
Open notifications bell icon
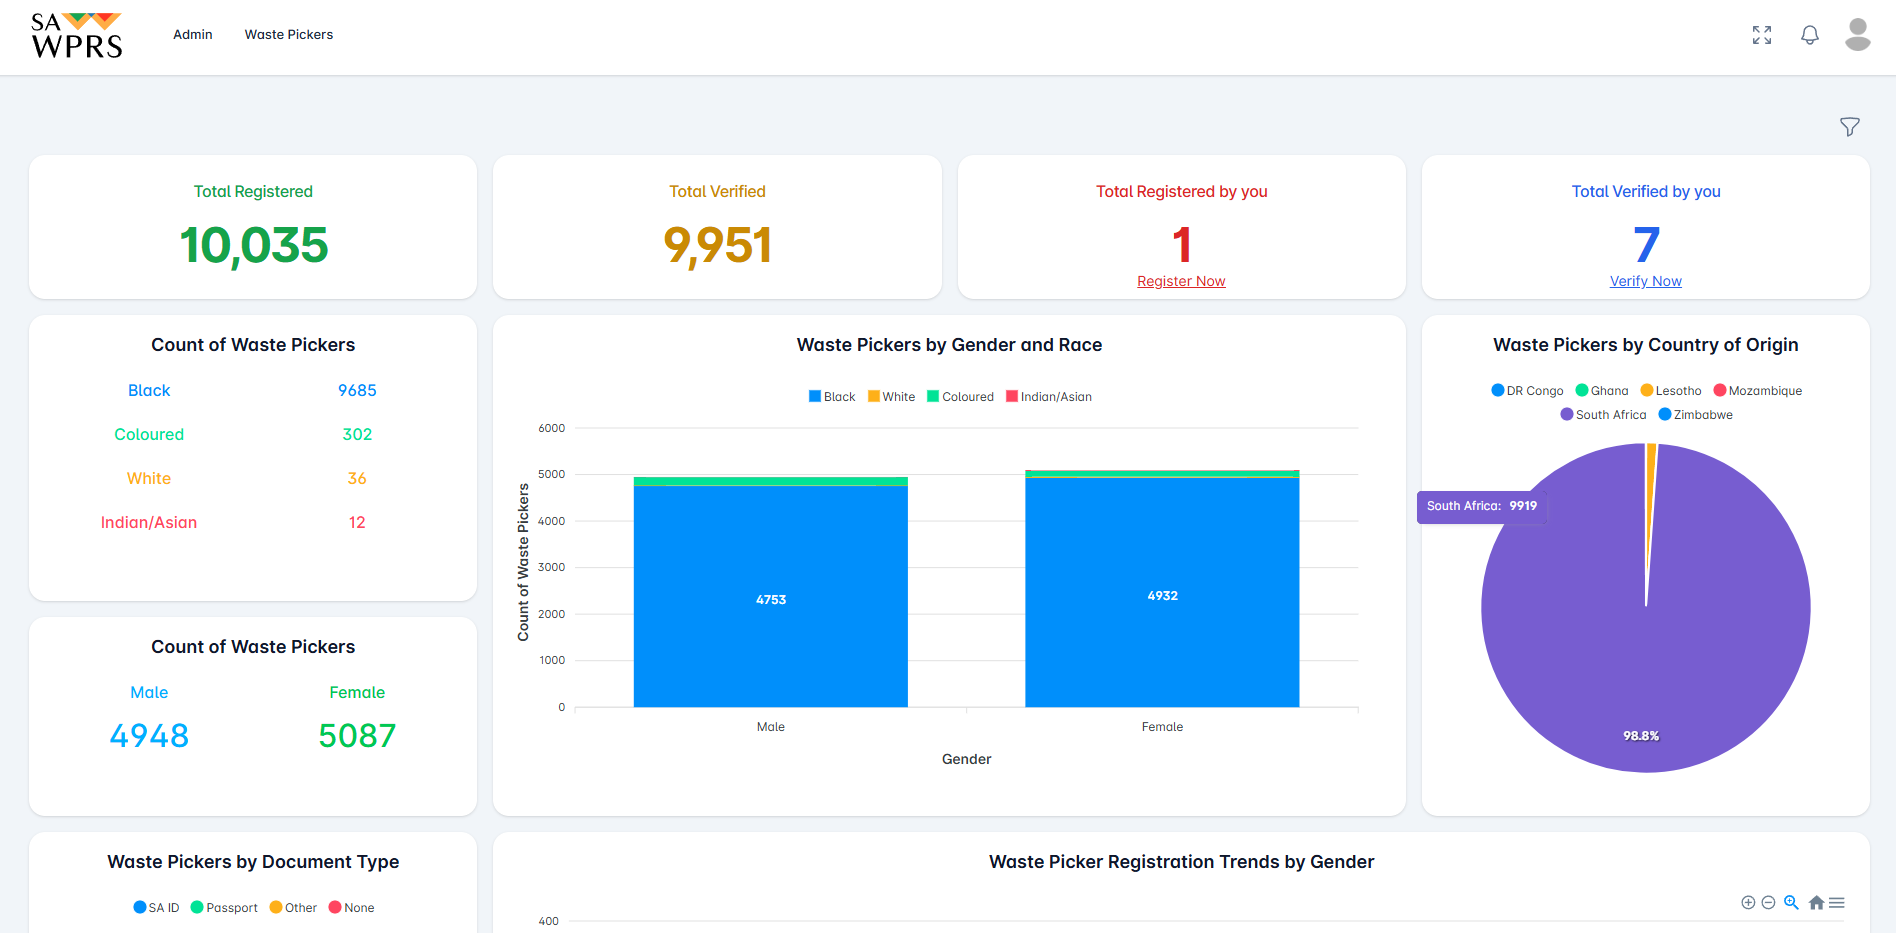(1810, 35)
